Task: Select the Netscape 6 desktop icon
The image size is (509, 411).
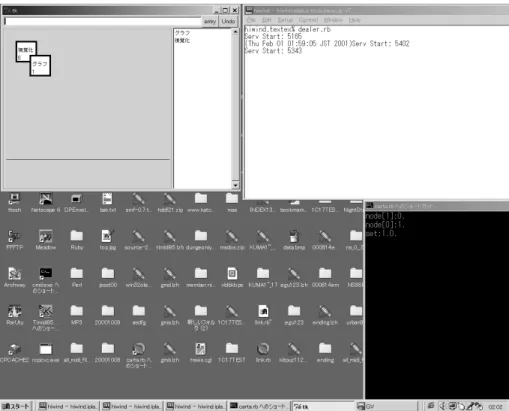Action: pyautogui.click(x=45, y=203)
